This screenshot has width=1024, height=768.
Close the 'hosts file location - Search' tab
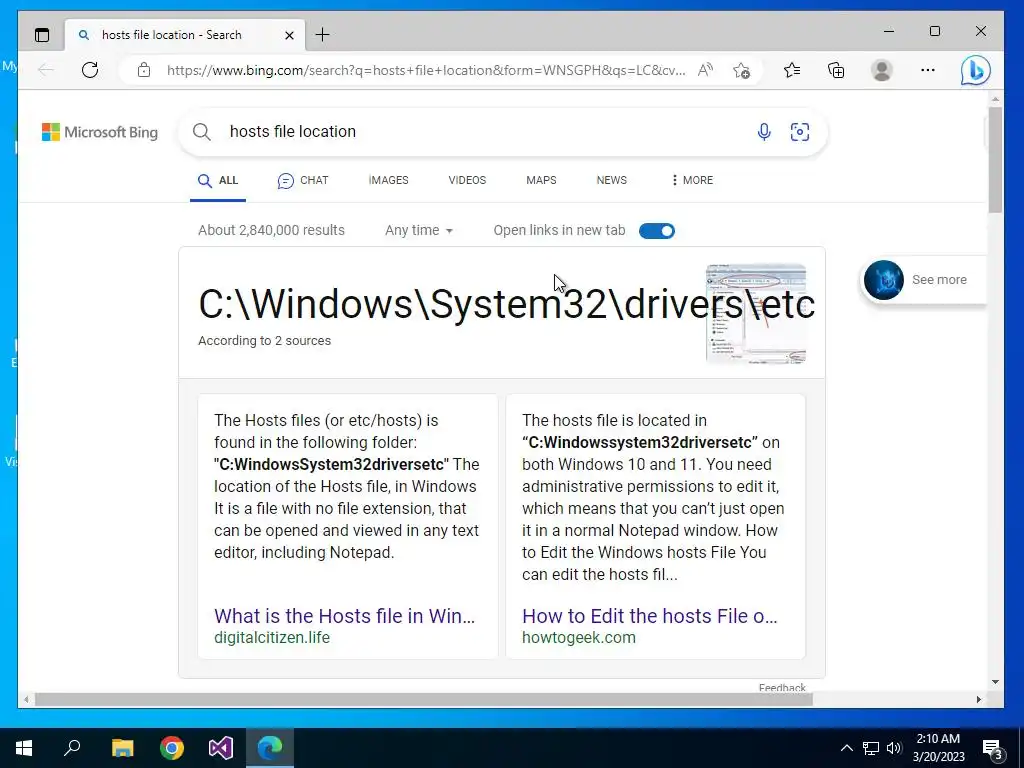[289, 35]
